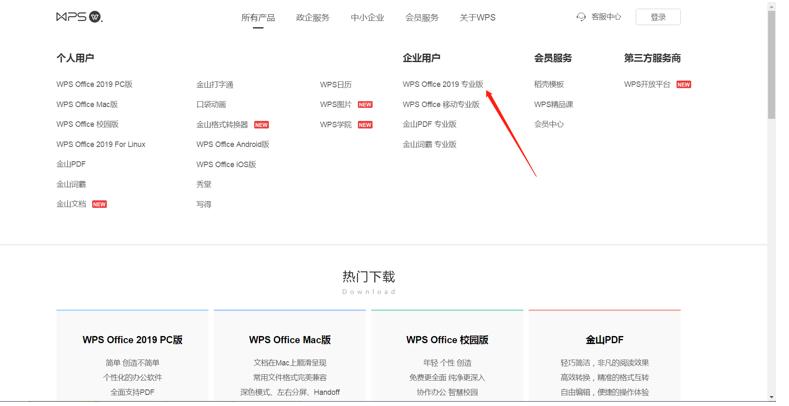Click the 个人用户 column heading
The height and width of the screenshot is (406, 789).
point(75,58)
